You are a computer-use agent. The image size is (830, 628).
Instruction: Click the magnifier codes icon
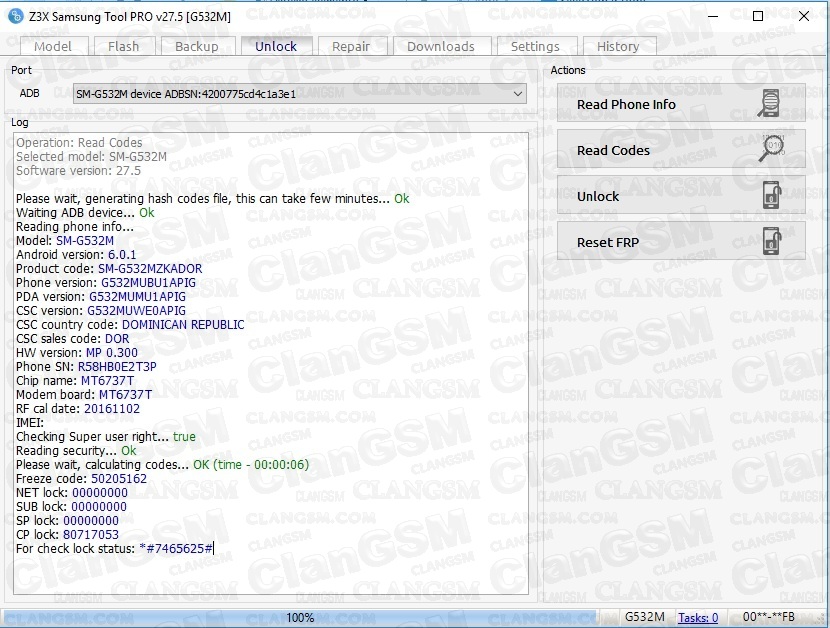point(772,149)
